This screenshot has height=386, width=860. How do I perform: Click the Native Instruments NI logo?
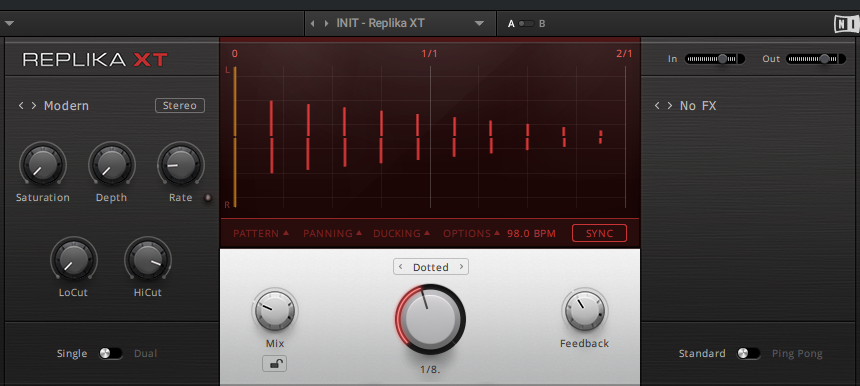coord(846,24)
